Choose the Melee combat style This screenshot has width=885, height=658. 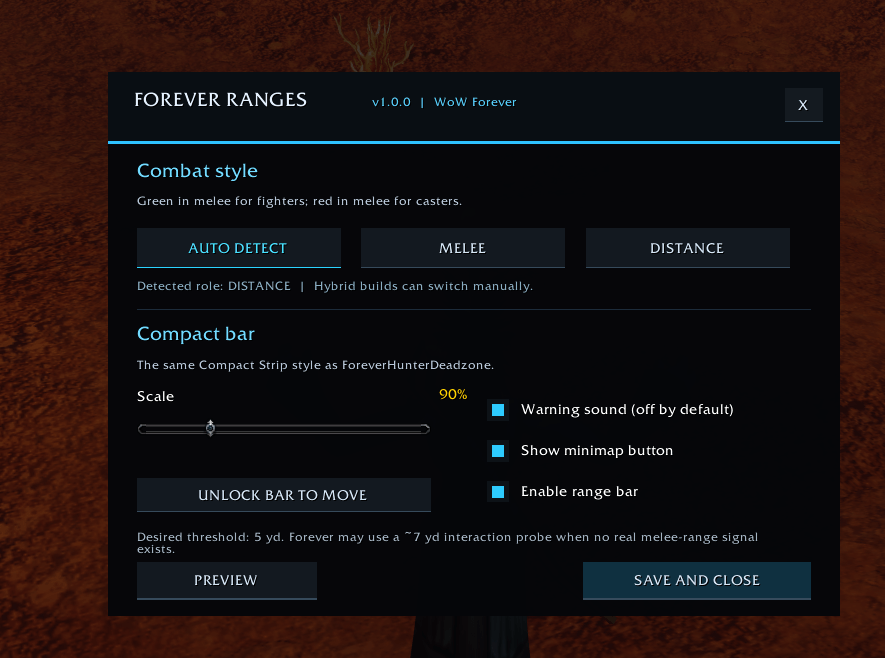pos(462,248)
